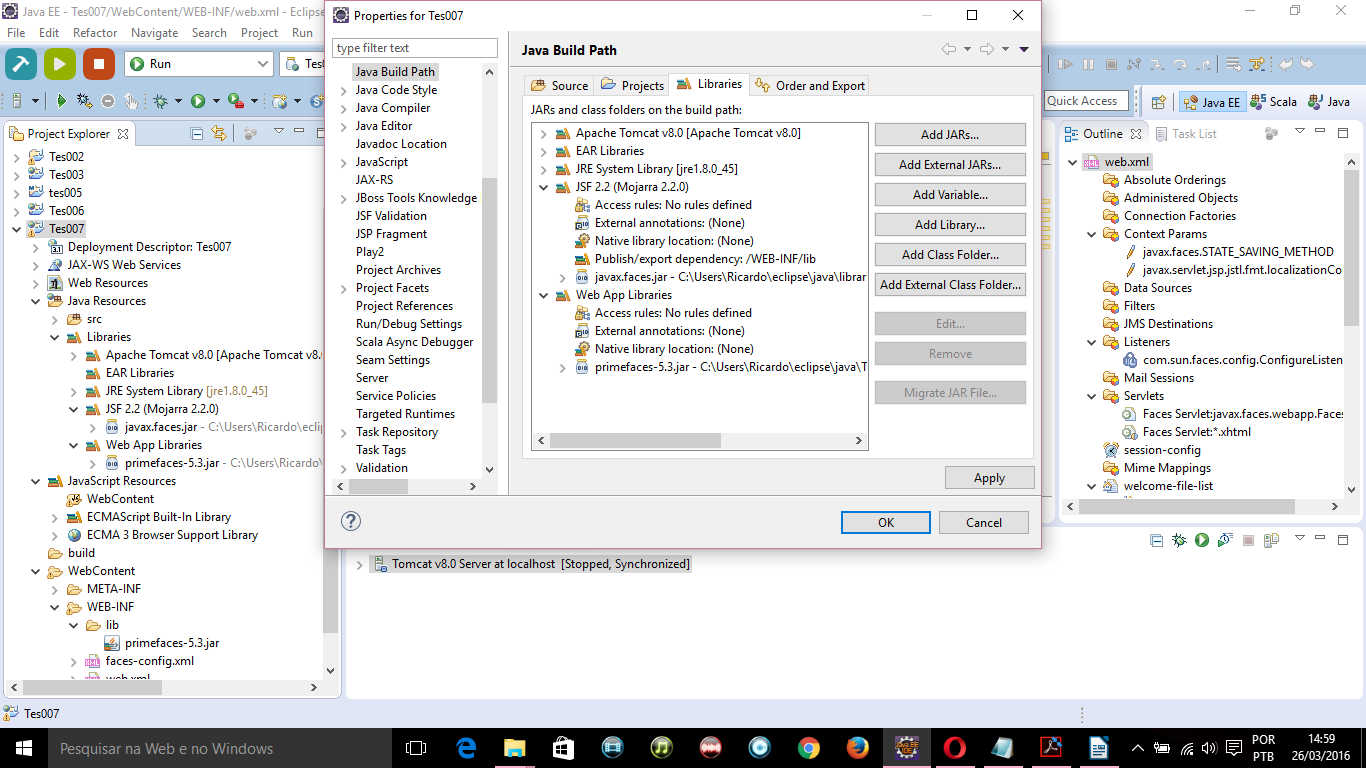
Task: Click the large green launch button
Action: (x=60, y=64)
